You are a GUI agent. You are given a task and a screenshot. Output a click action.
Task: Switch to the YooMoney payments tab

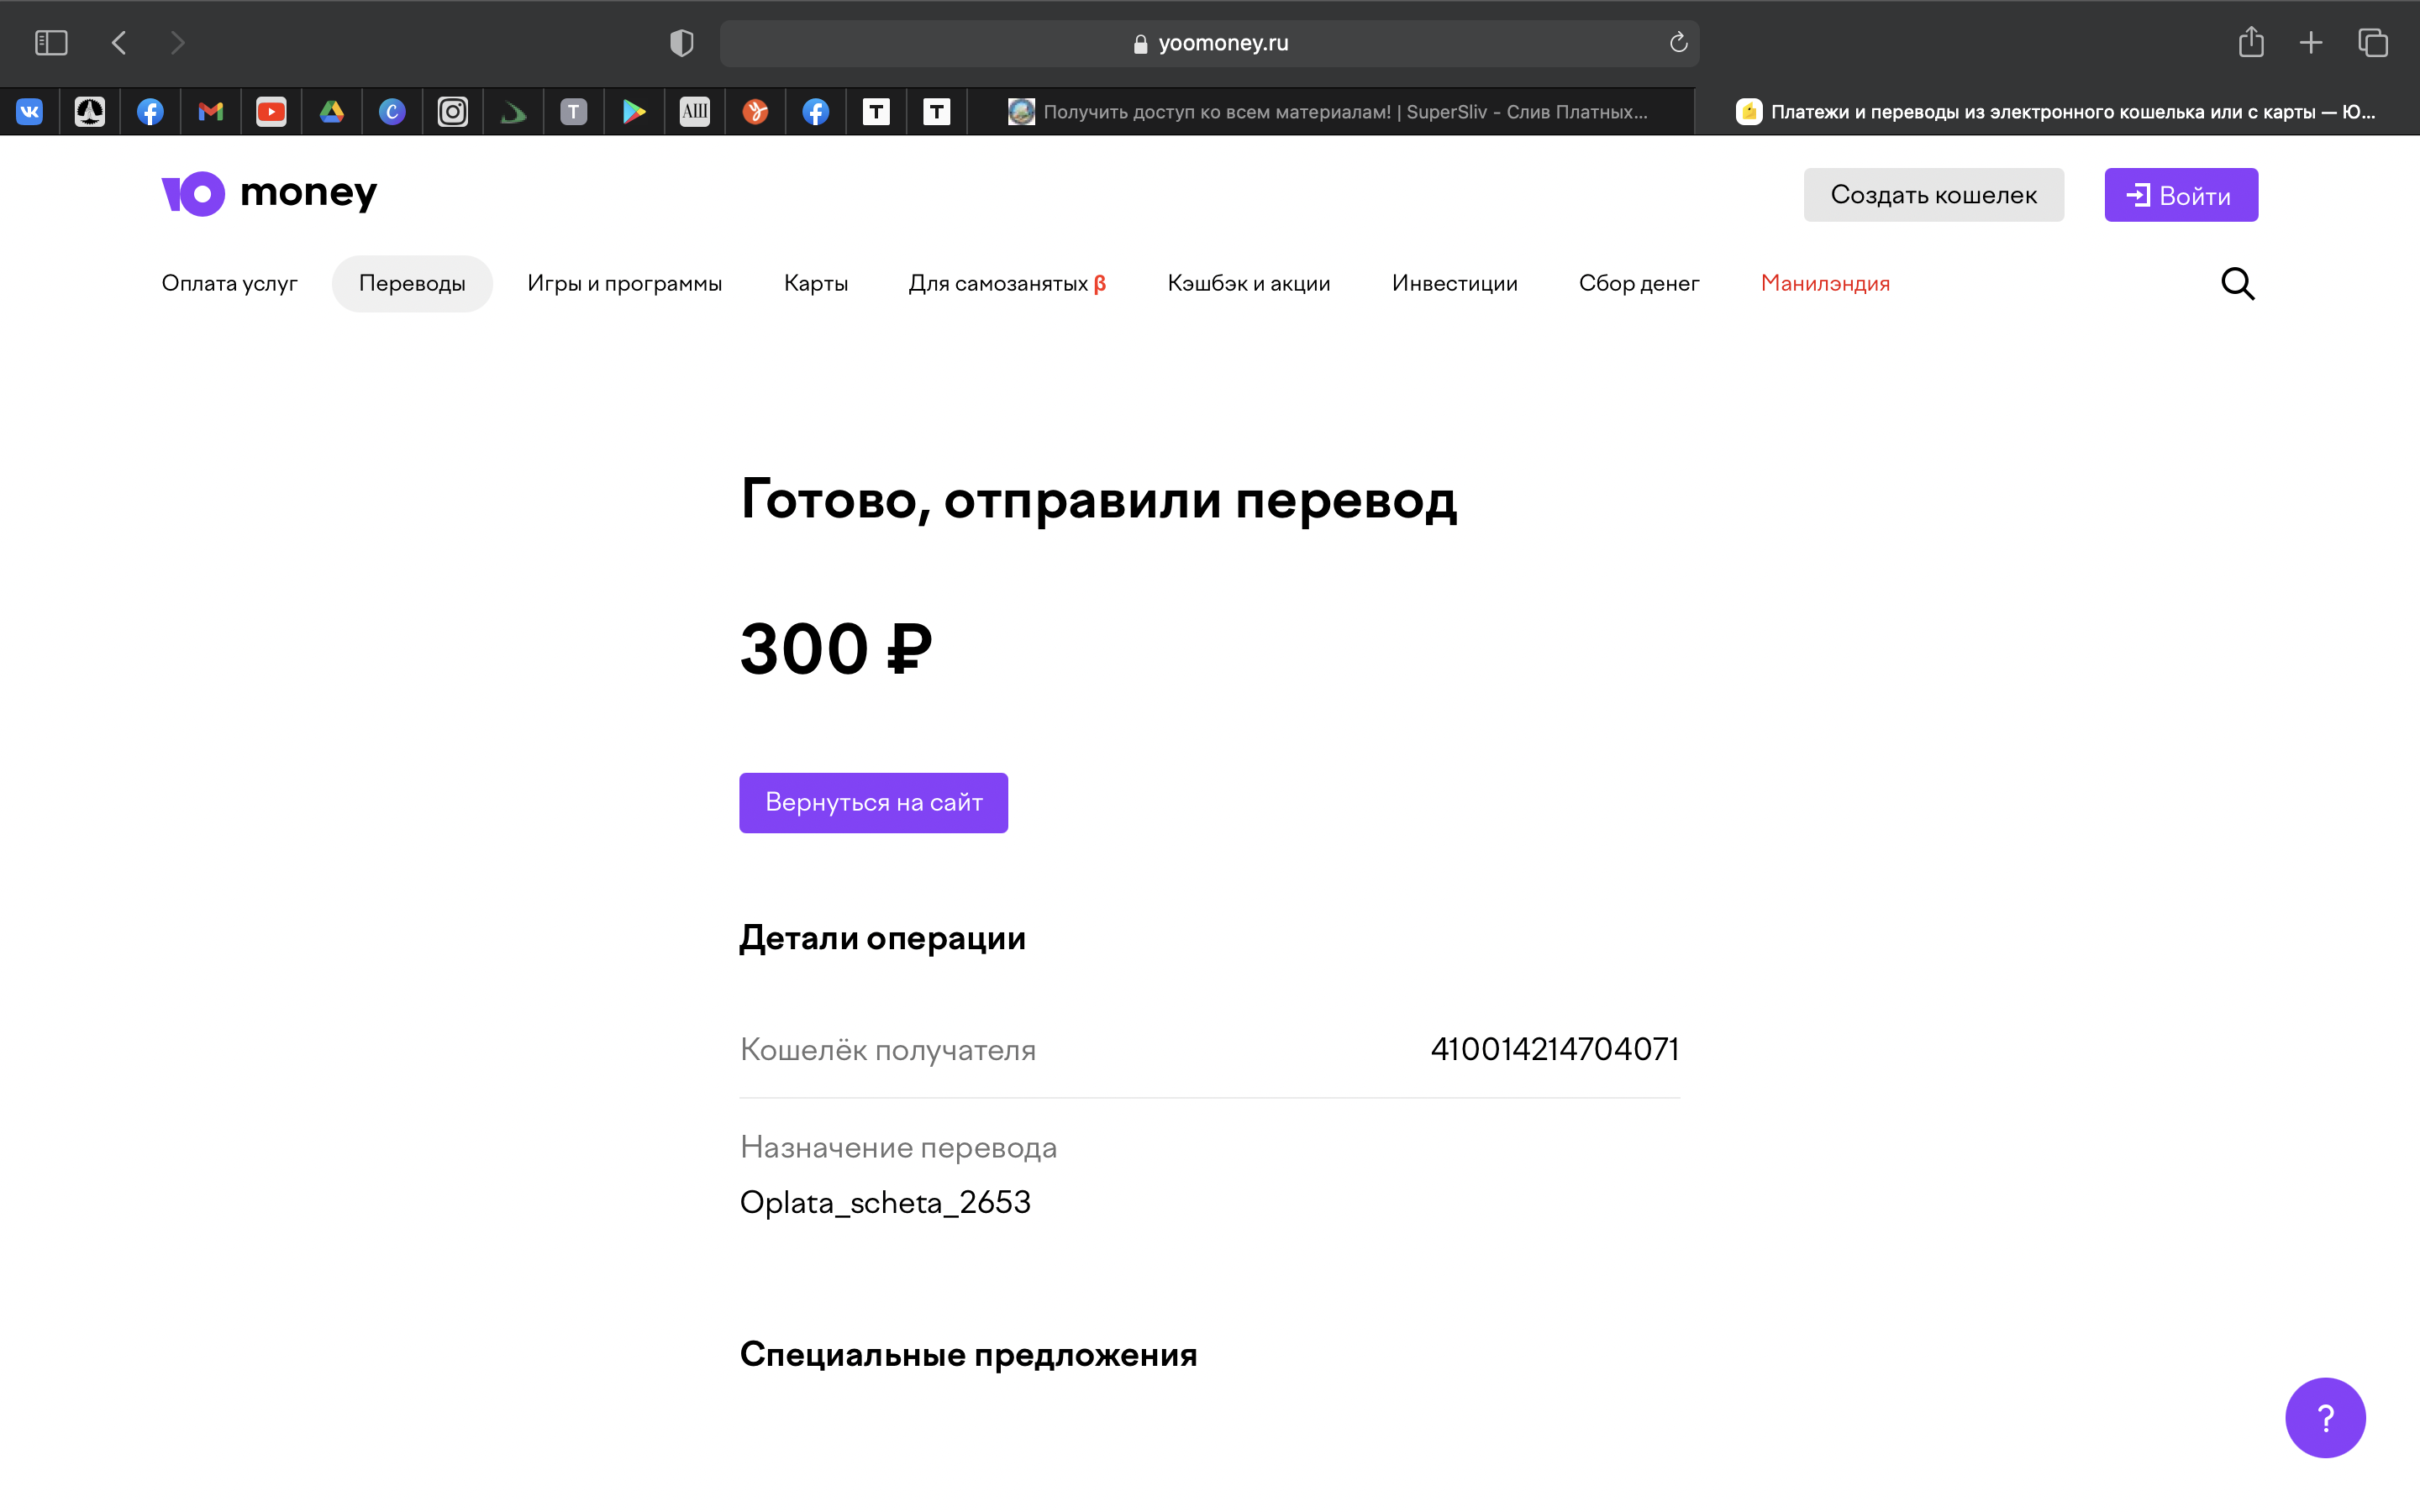(x=2056, y=112)
